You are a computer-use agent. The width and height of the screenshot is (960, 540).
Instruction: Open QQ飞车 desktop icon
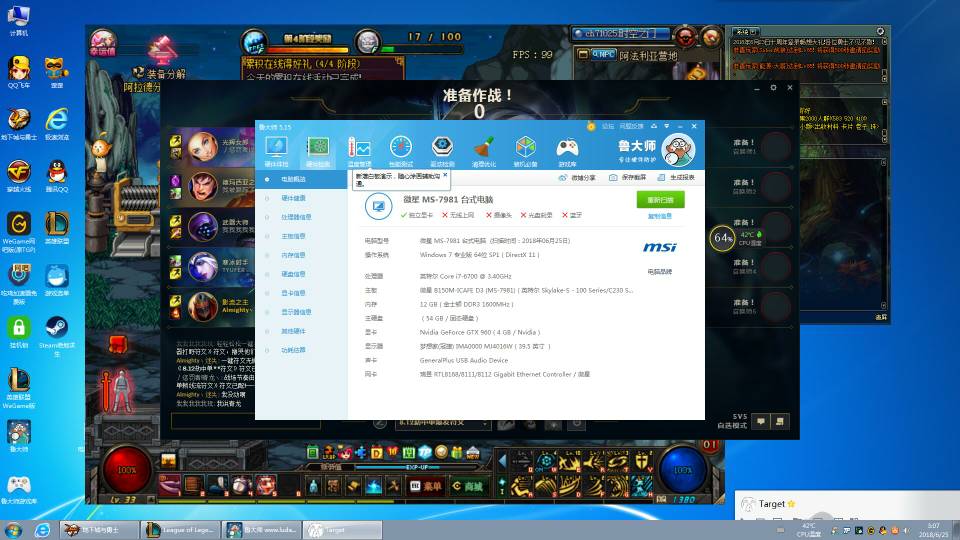click(x=19, y=72)
